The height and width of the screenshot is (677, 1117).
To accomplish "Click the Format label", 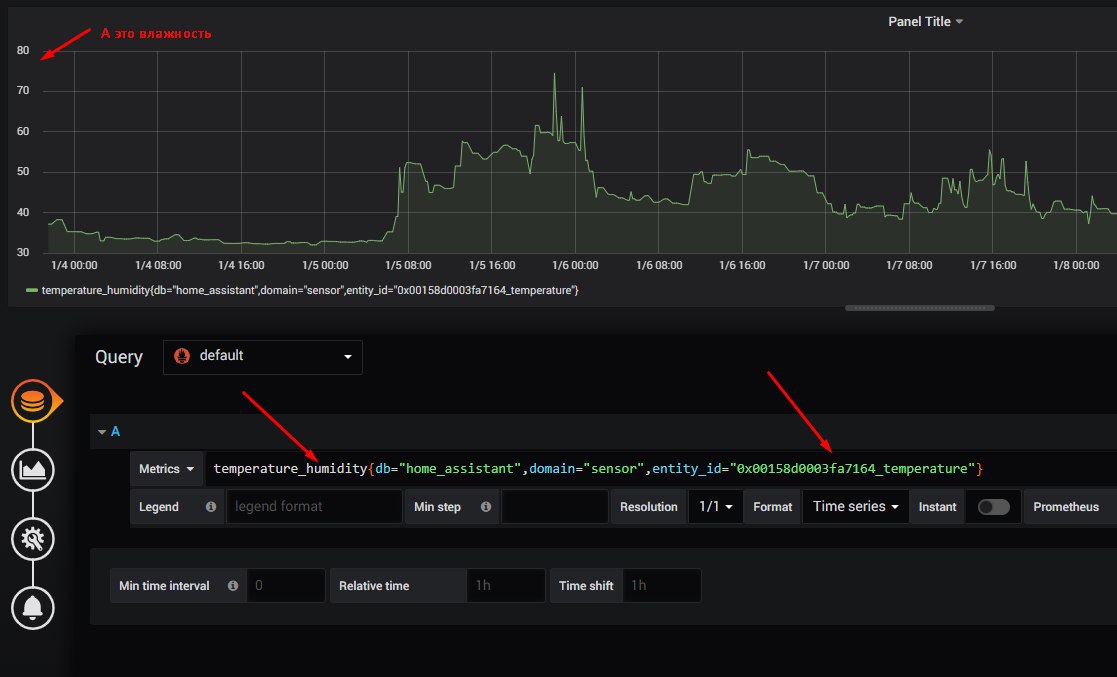I will pyautogui.click(x=773, y=507).
